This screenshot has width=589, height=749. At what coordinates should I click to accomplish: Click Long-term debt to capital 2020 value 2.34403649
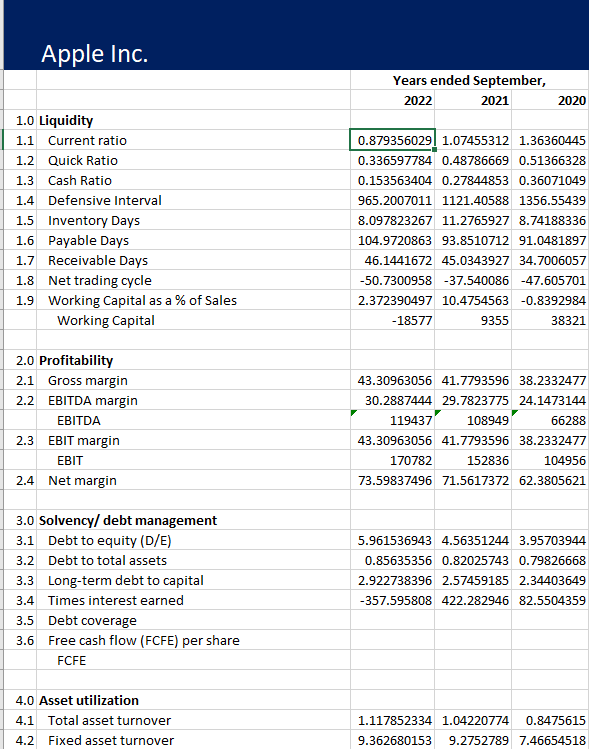tap(552, 581)
